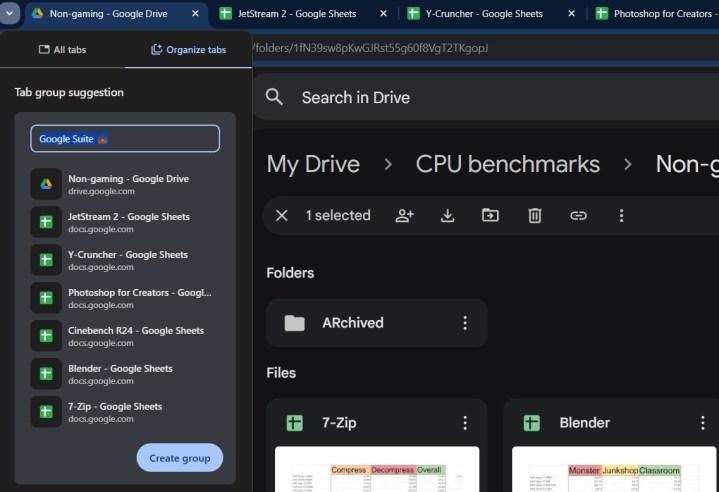Select the Organize tabs panel tab
Screen dimensions: 719x492
[x=188, y=49]
